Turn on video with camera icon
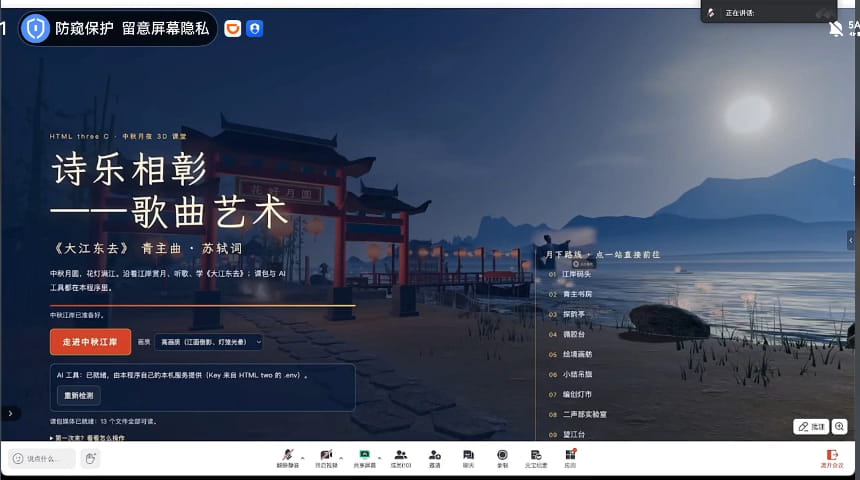The image size is (860, 480). point(326,458)
